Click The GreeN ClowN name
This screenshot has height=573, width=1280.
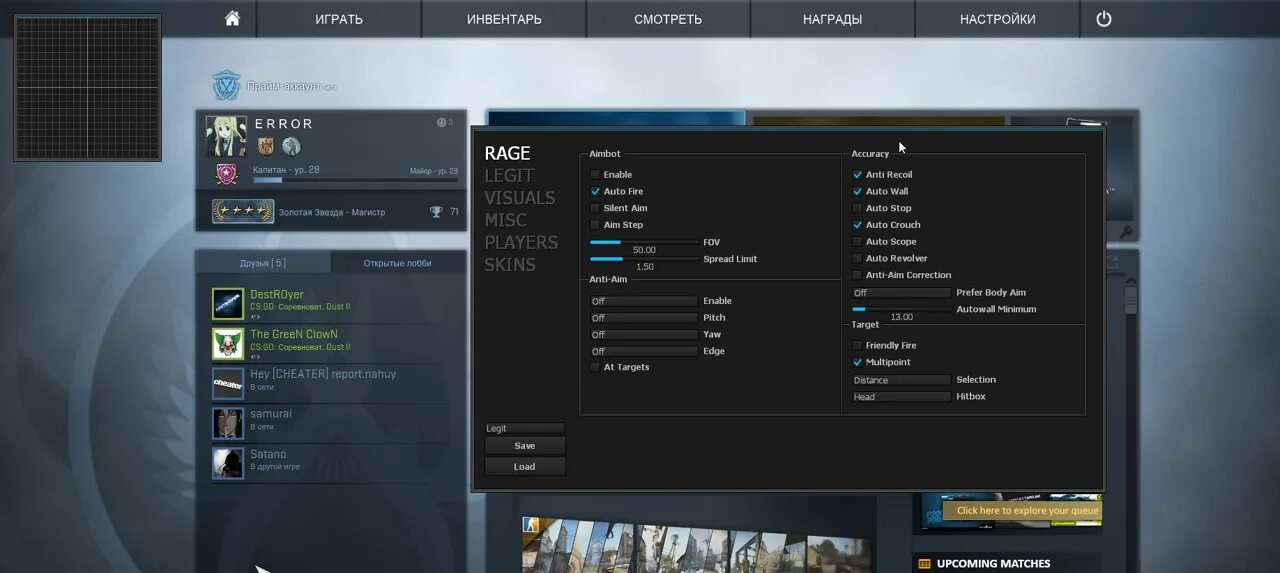[294, 334]
